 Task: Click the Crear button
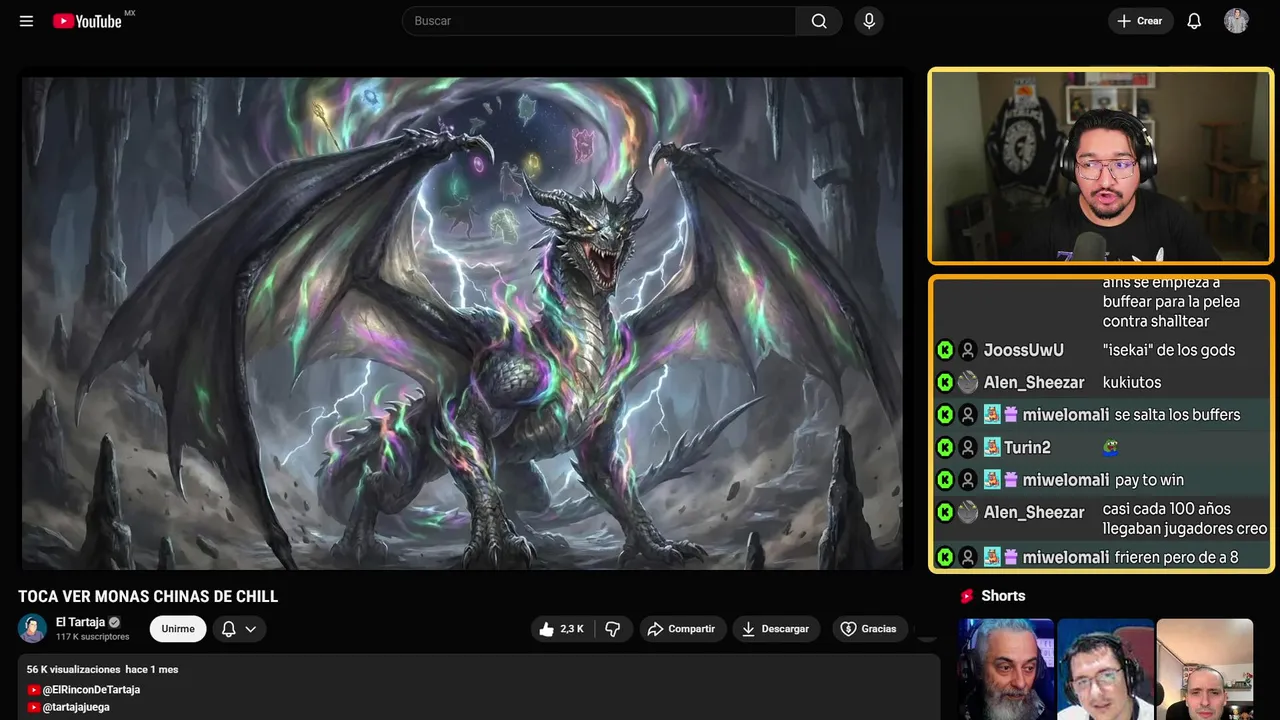click(x=1140, y=21)
